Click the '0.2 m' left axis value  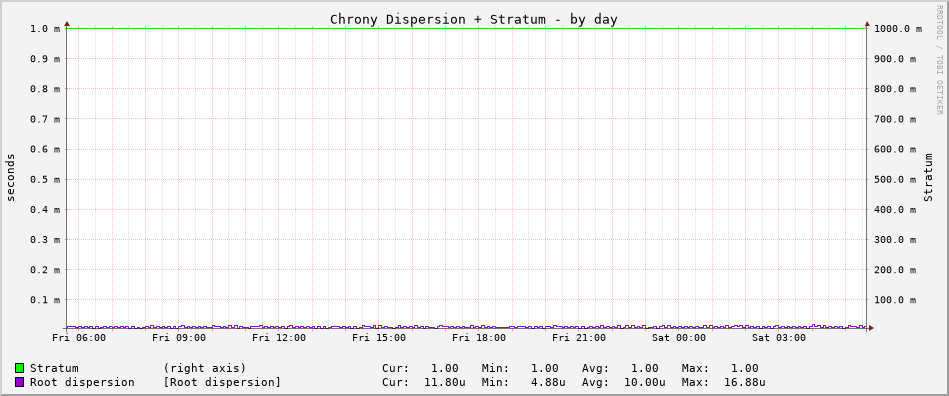(45, 269)
